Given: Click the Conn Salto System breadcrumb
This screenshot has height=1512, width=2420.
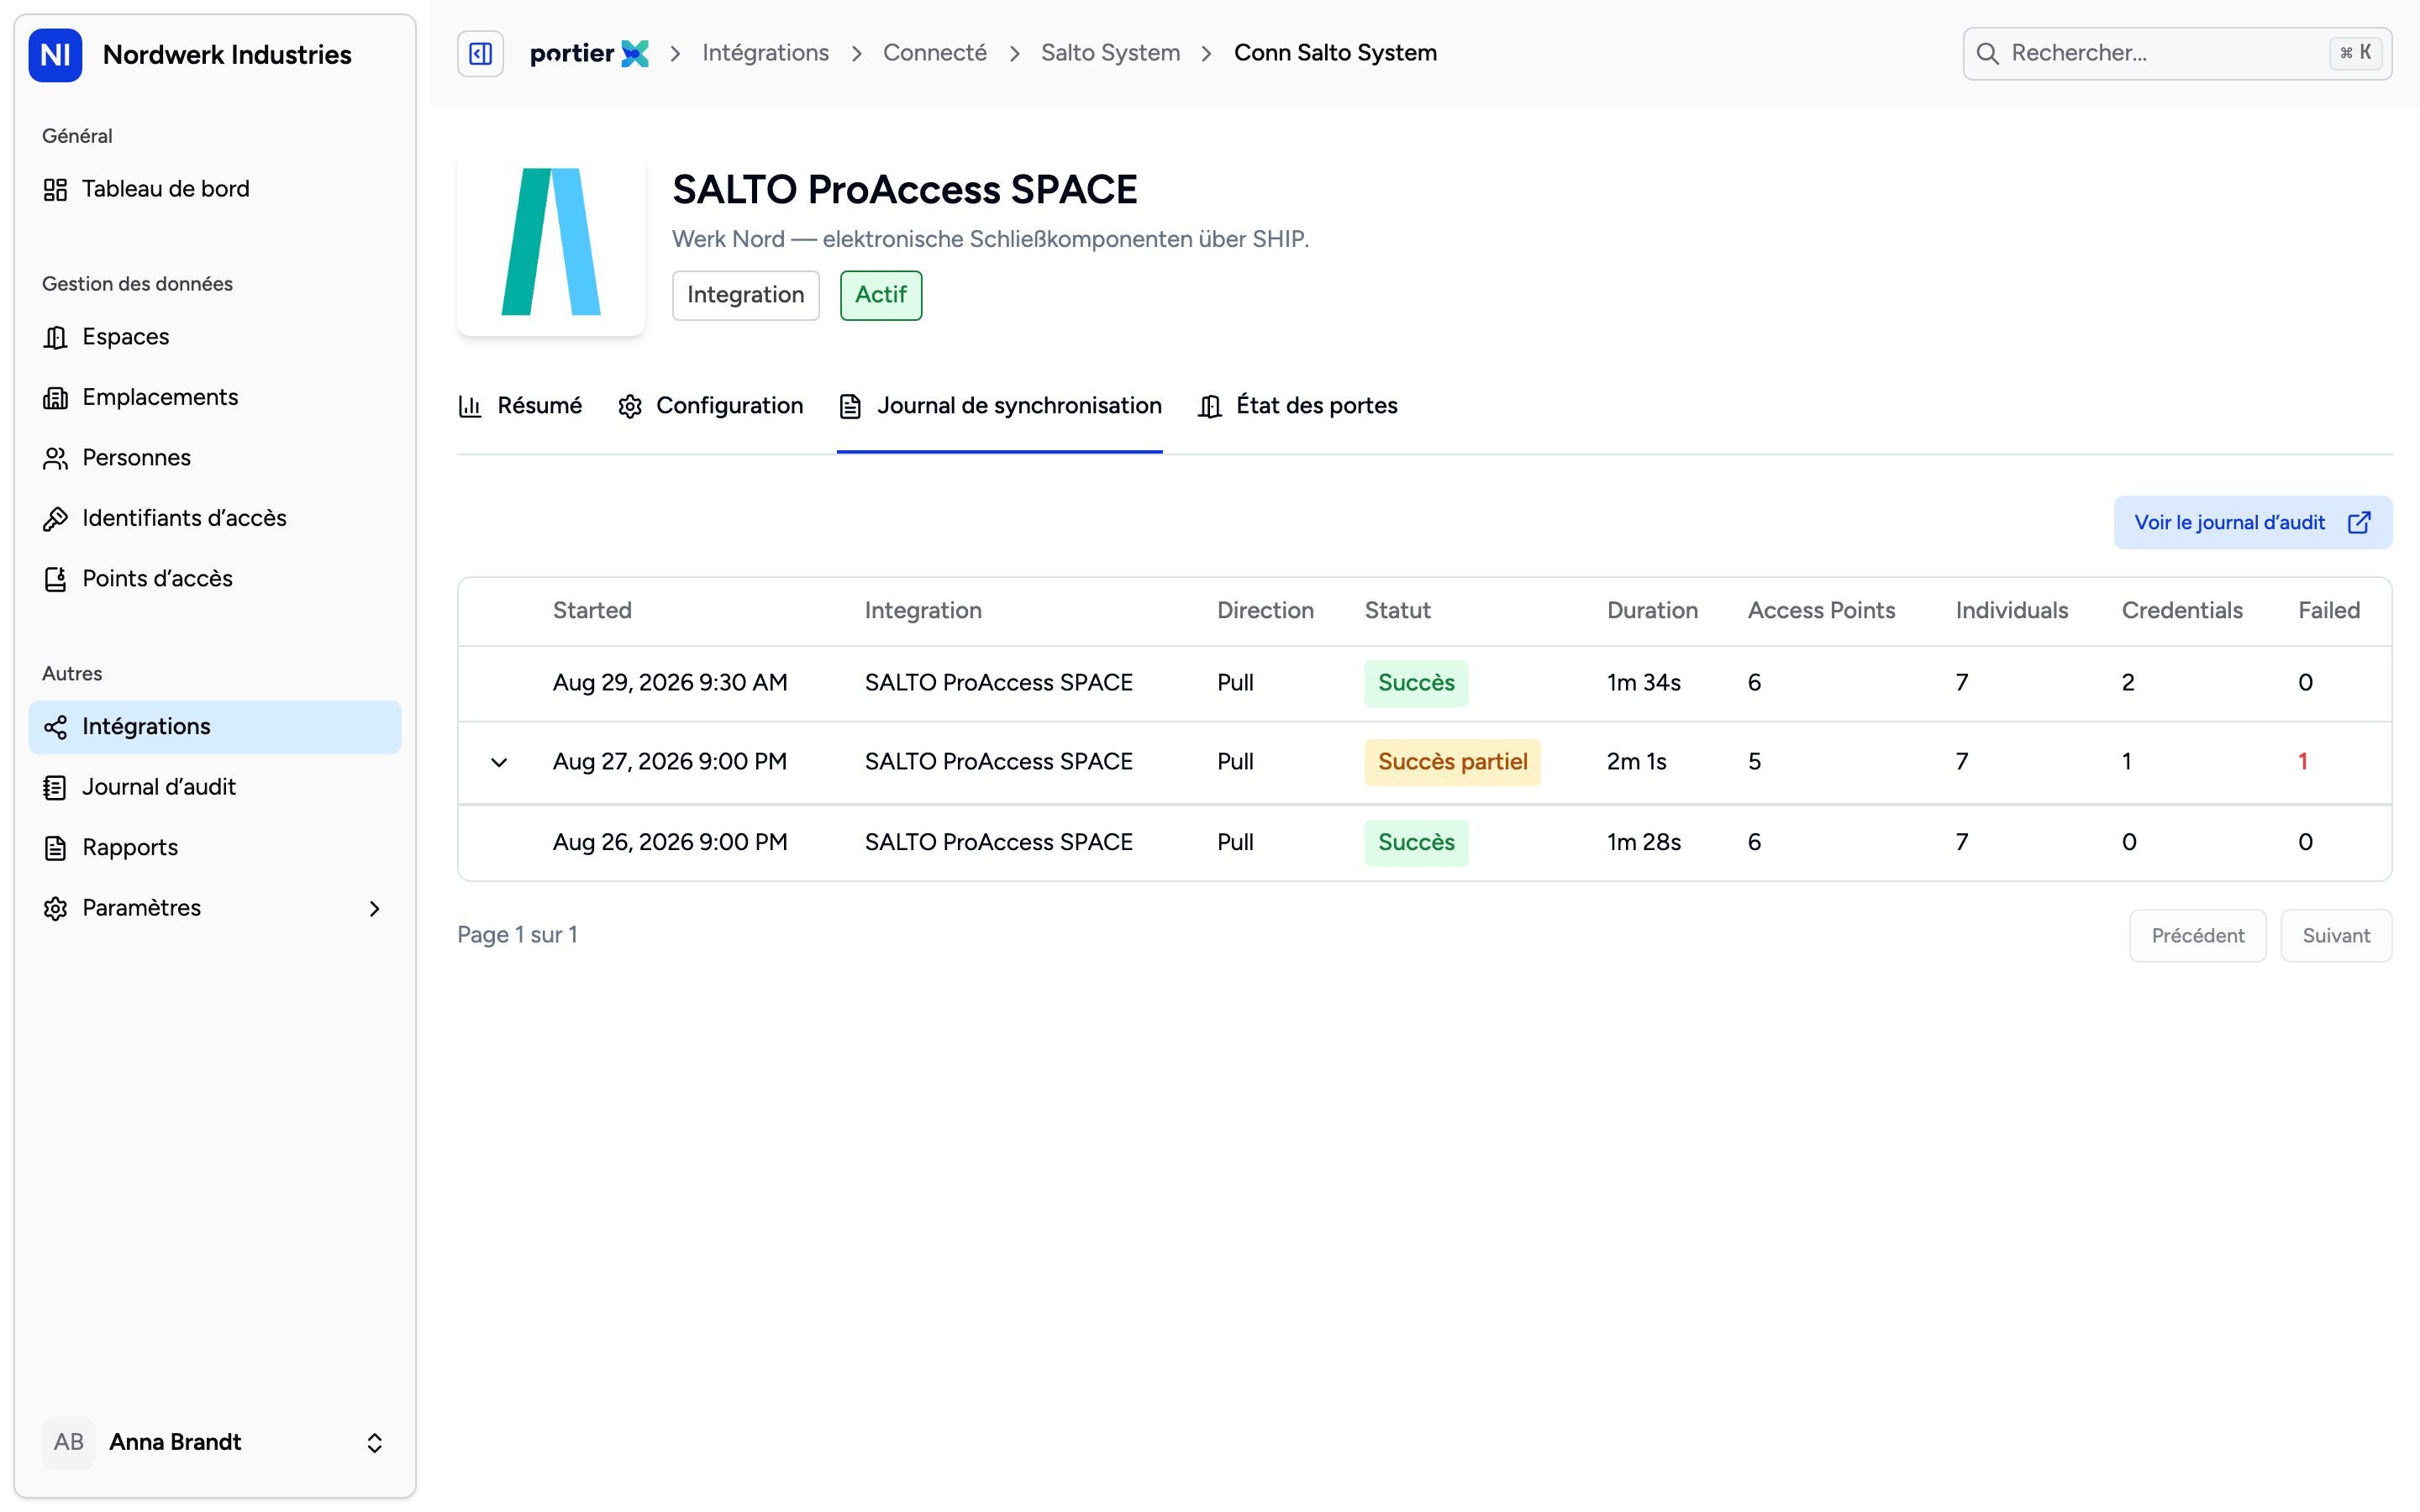Looking at the screenshot, I should [1335, 53].
